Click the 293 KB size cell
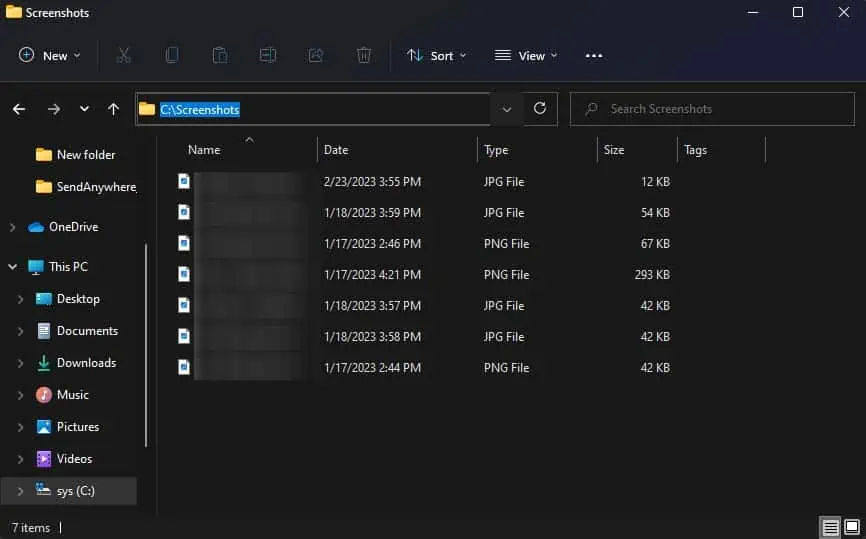Viewport: 866px width, 539px height. click(652, 274)
